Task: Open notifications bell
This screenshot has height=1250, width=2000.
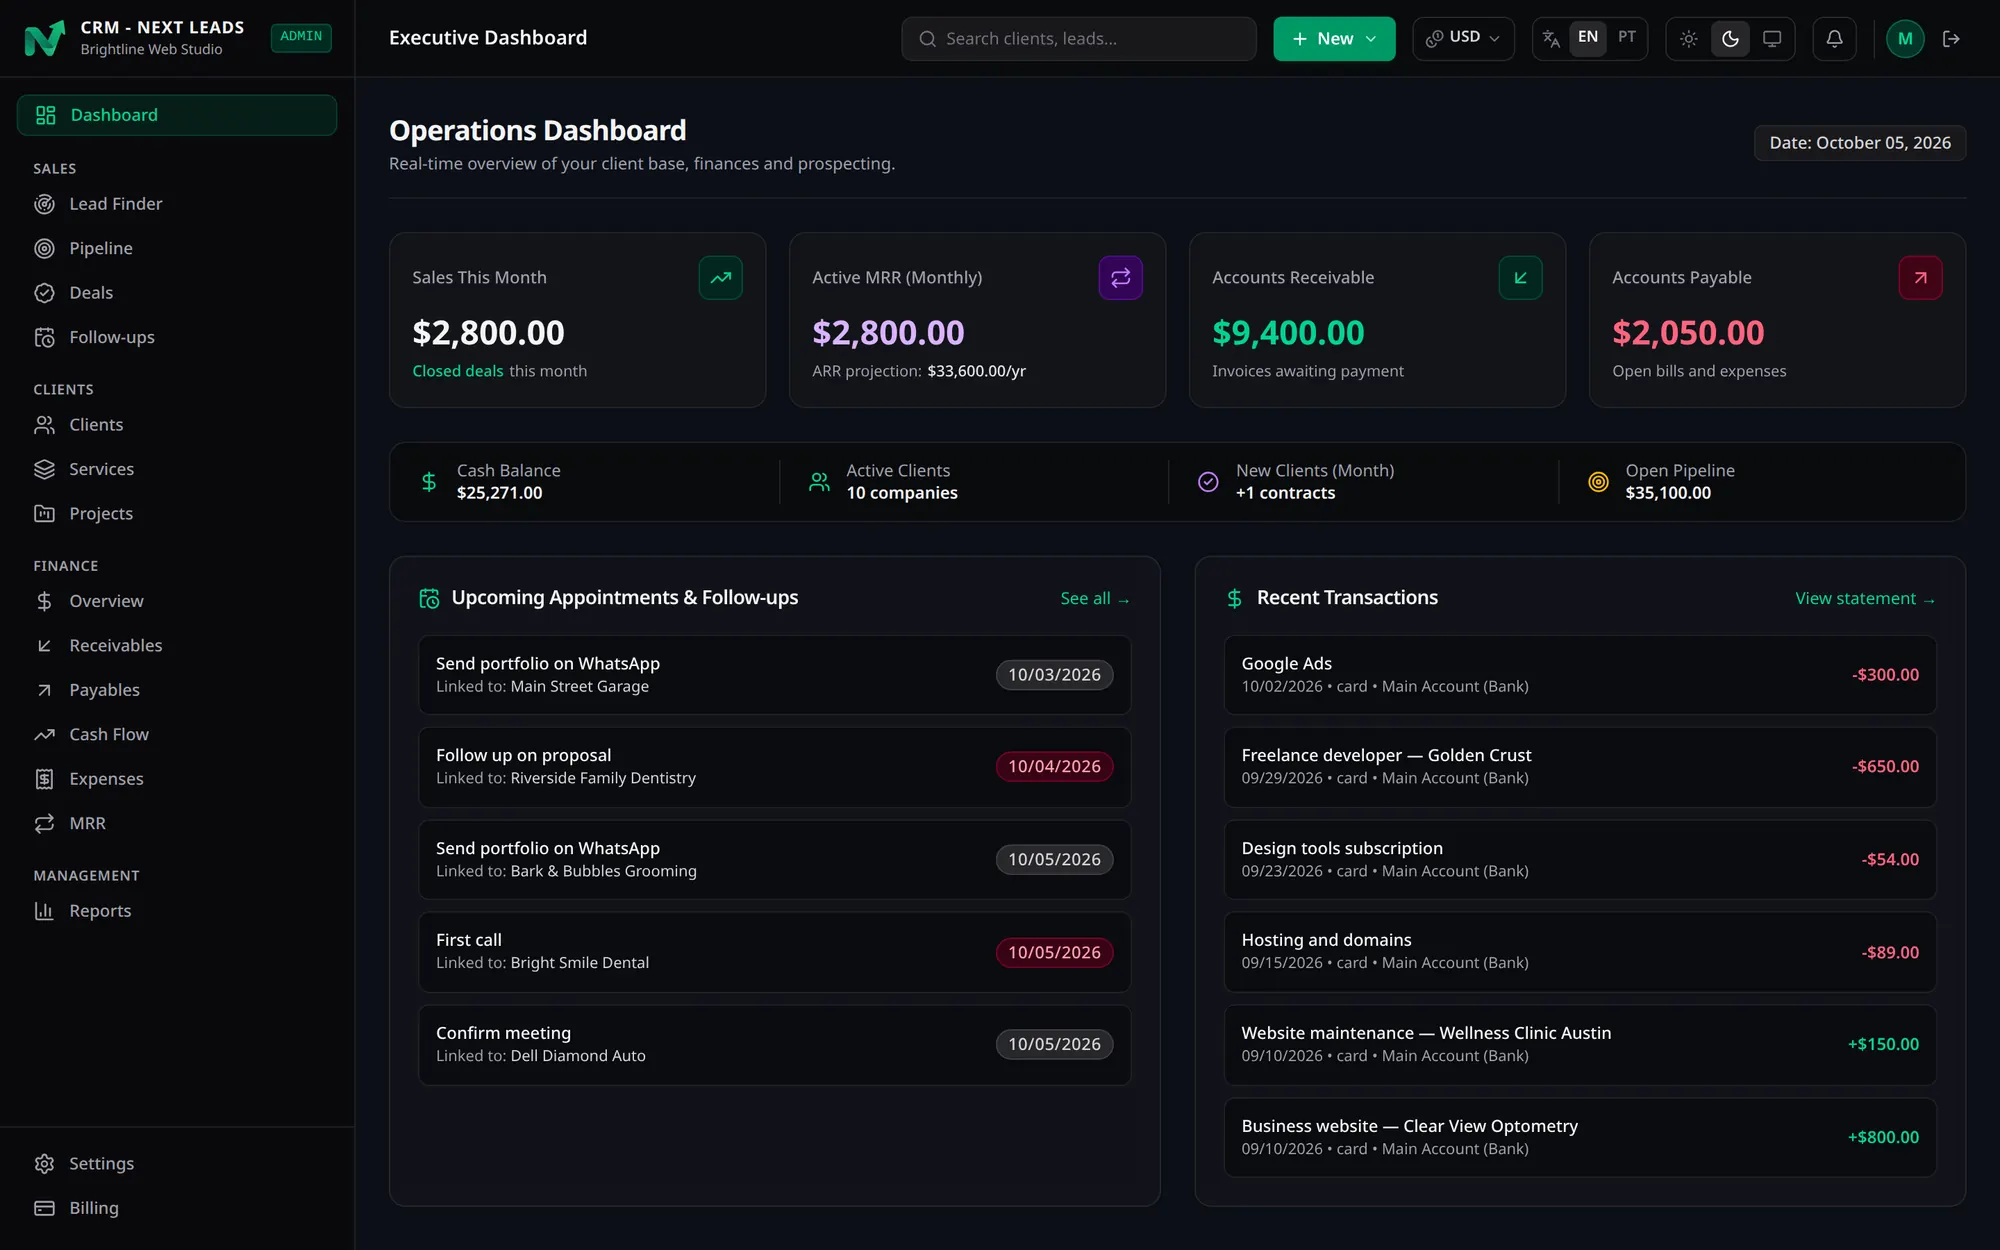Action: 1834,39
